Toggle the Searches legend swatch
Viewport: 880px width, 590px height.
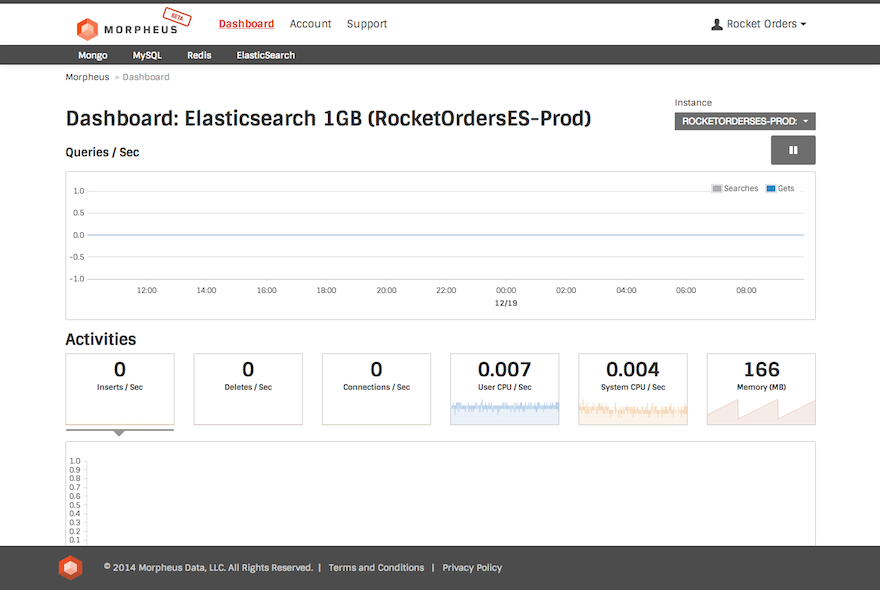717,189
